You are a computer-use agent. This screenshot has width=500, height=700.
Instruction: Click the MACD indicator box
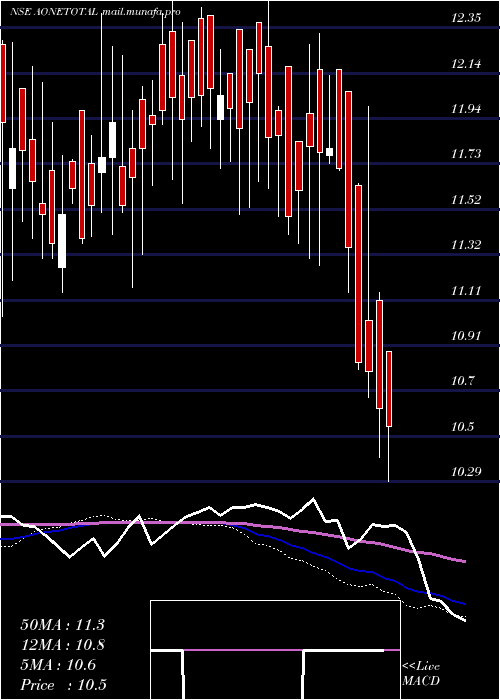pos(275,650)
